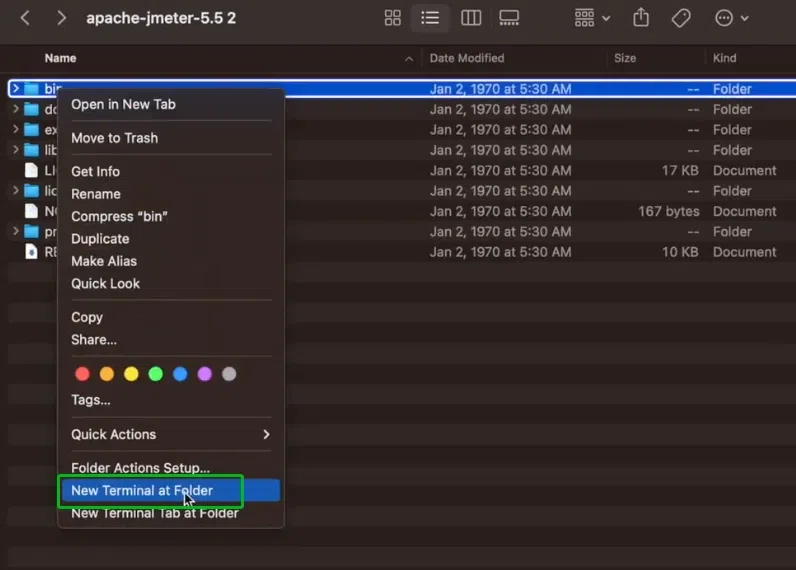Viewport: 796px width, 570px height.
Task: Open the Quick Actions submenu
Action: [171, 434]
